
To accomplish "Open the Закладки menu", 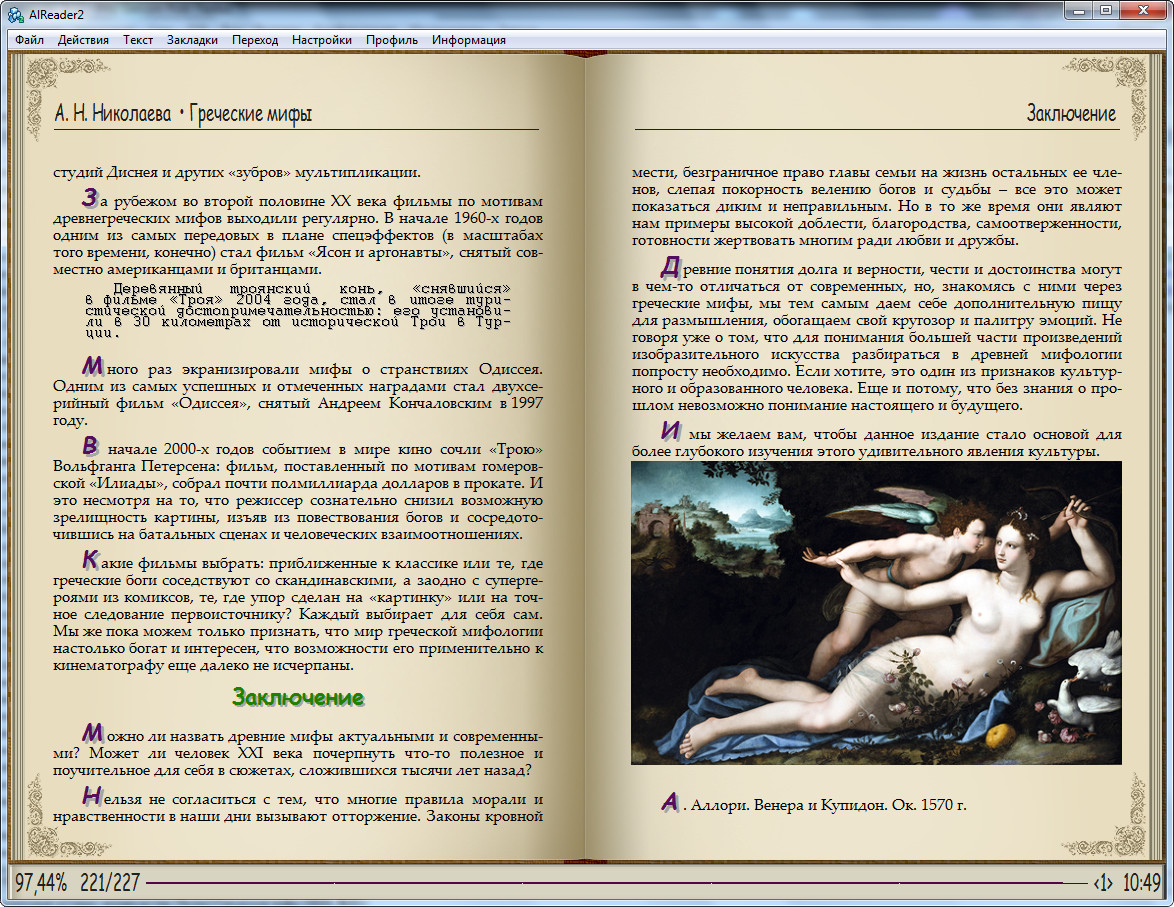I will (x=192, y=40).
